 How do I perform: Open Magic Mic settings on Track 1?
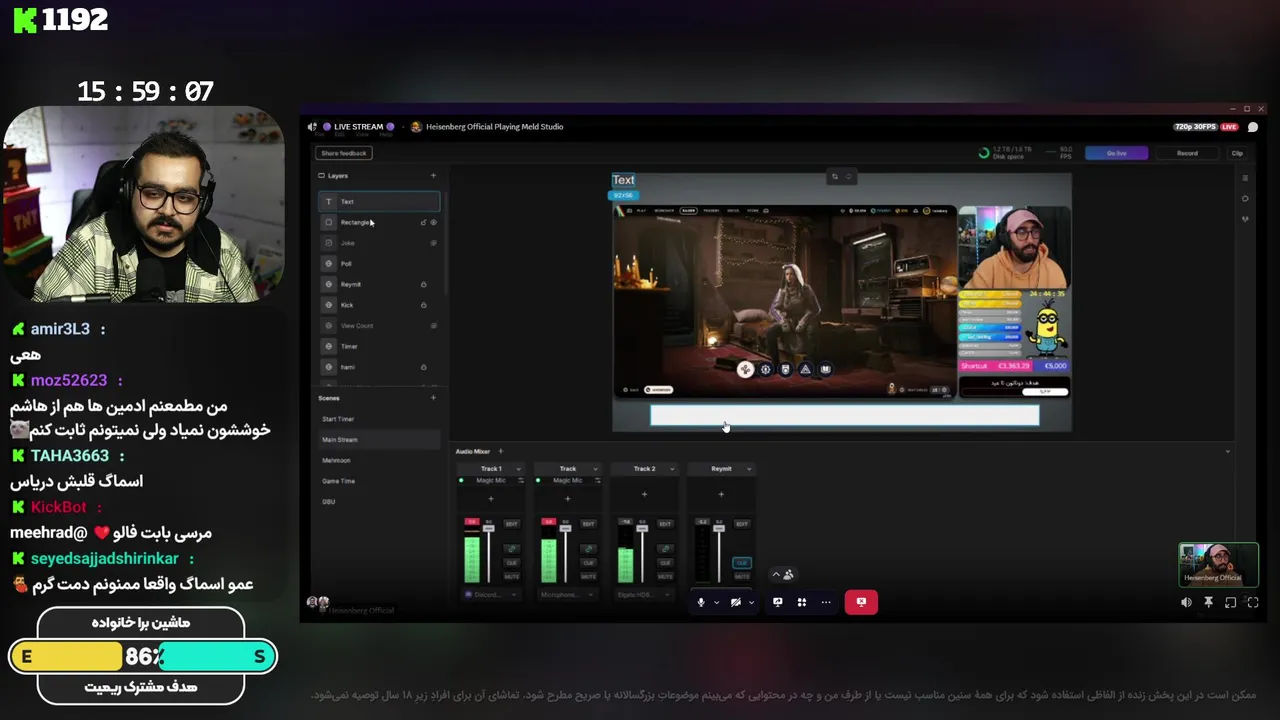[x=521, y=480]
